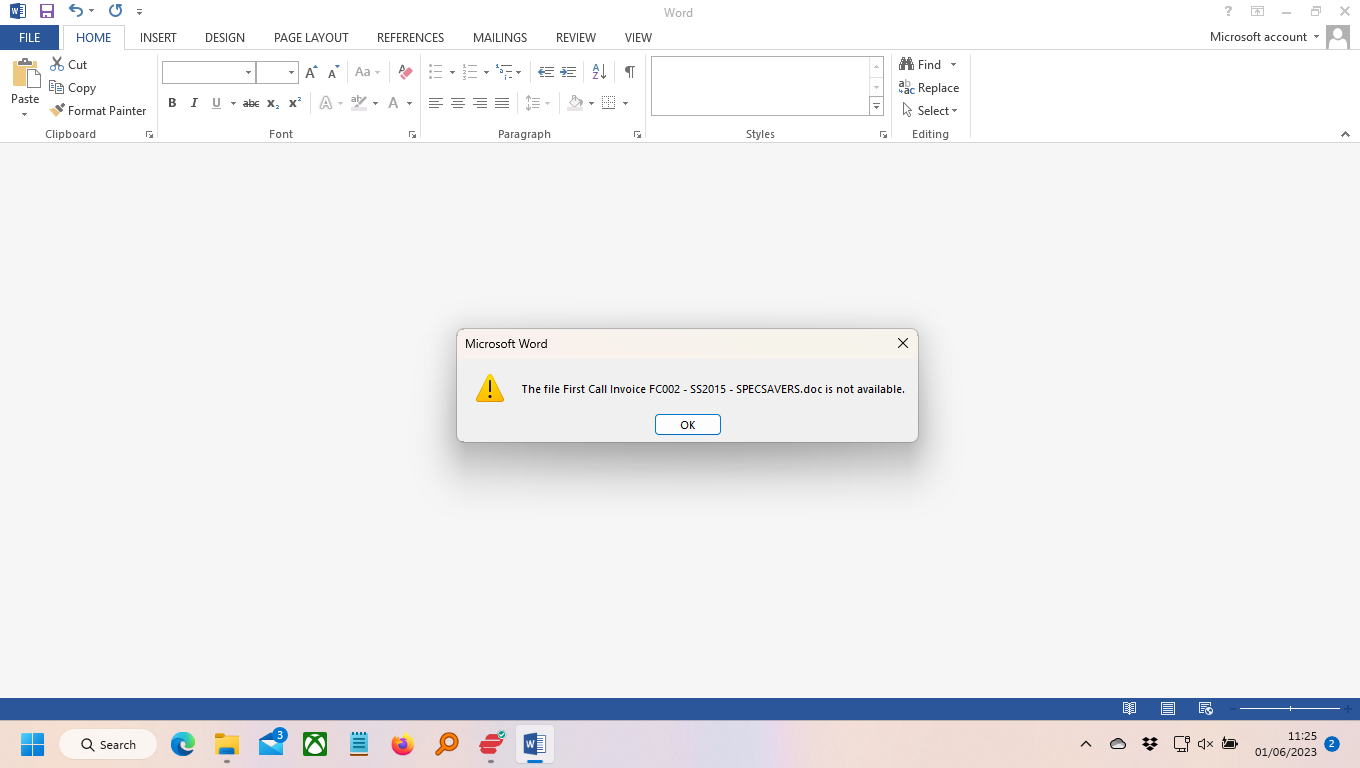Collapse the ribbon with the arrow

point(1345,134)
